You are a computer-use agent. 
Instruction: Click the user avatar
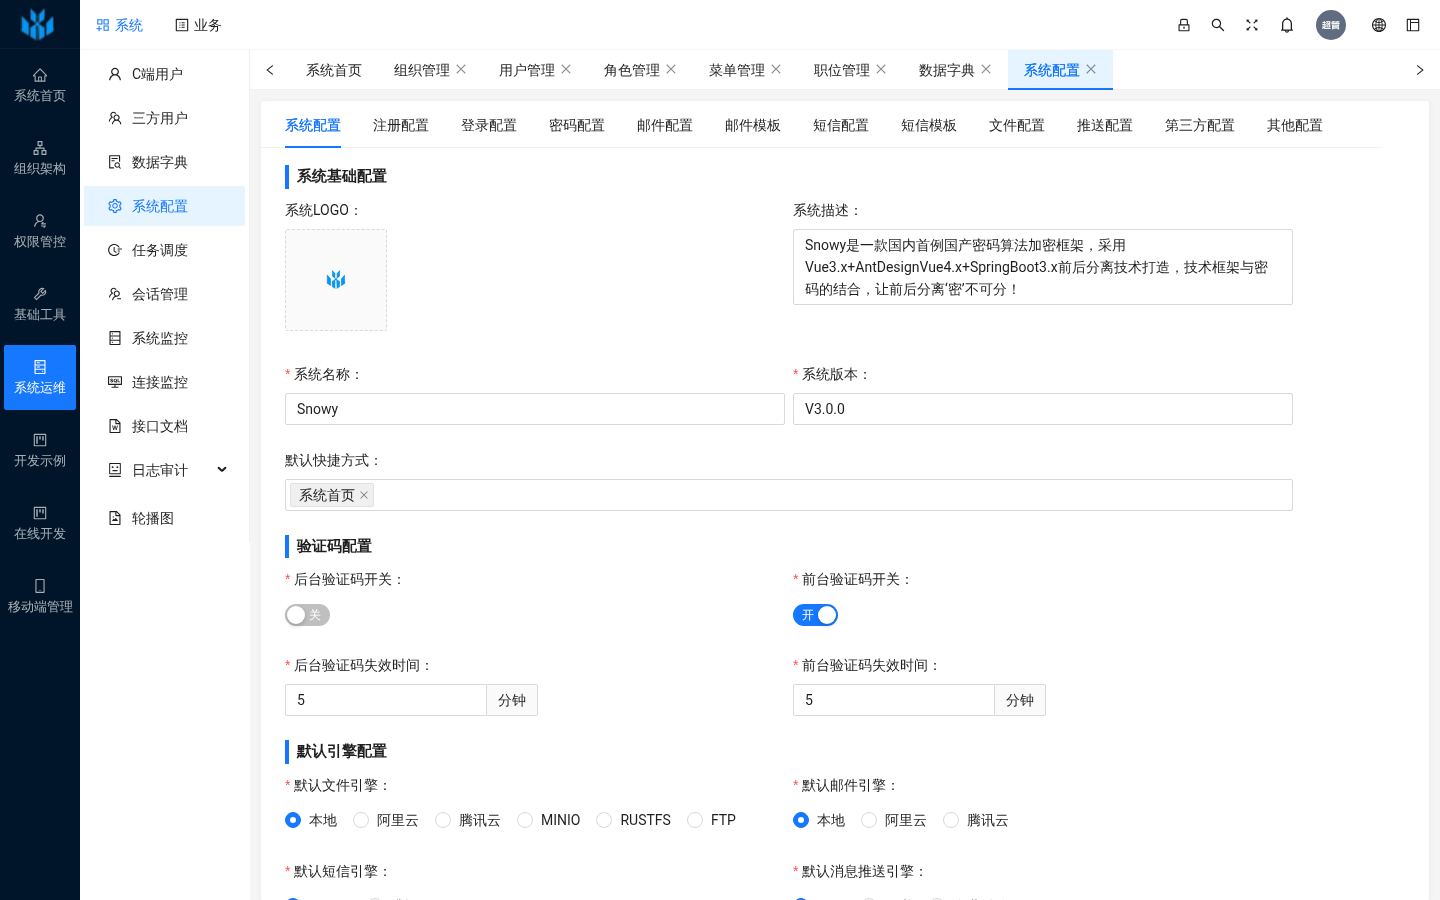click(x=1331, y=25)
